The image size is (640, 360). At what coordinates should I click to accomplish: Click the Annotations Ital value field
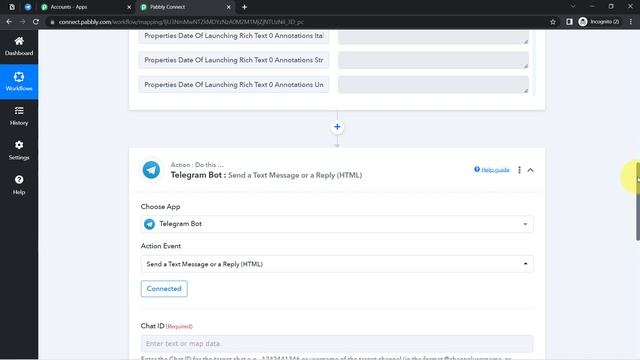(x=433, y=36)
